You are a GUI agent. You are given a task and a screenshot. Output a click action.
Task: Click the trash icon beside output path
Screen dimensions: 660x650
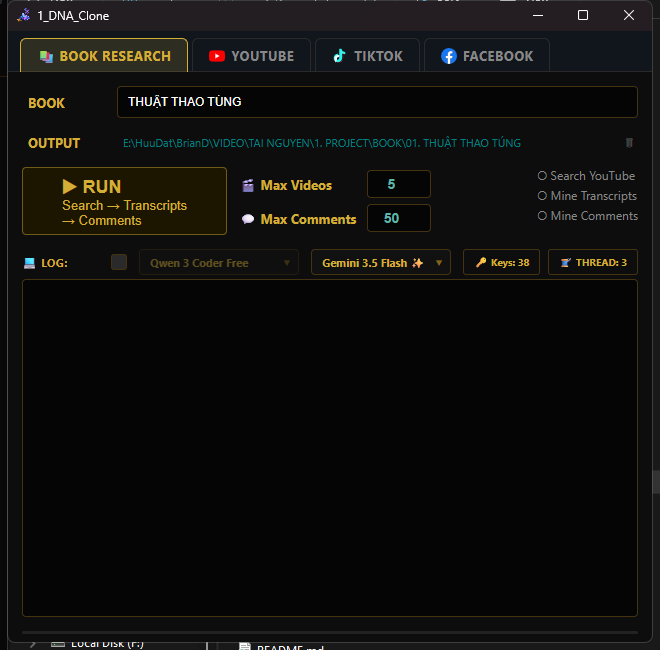click(x=629, y=143)
